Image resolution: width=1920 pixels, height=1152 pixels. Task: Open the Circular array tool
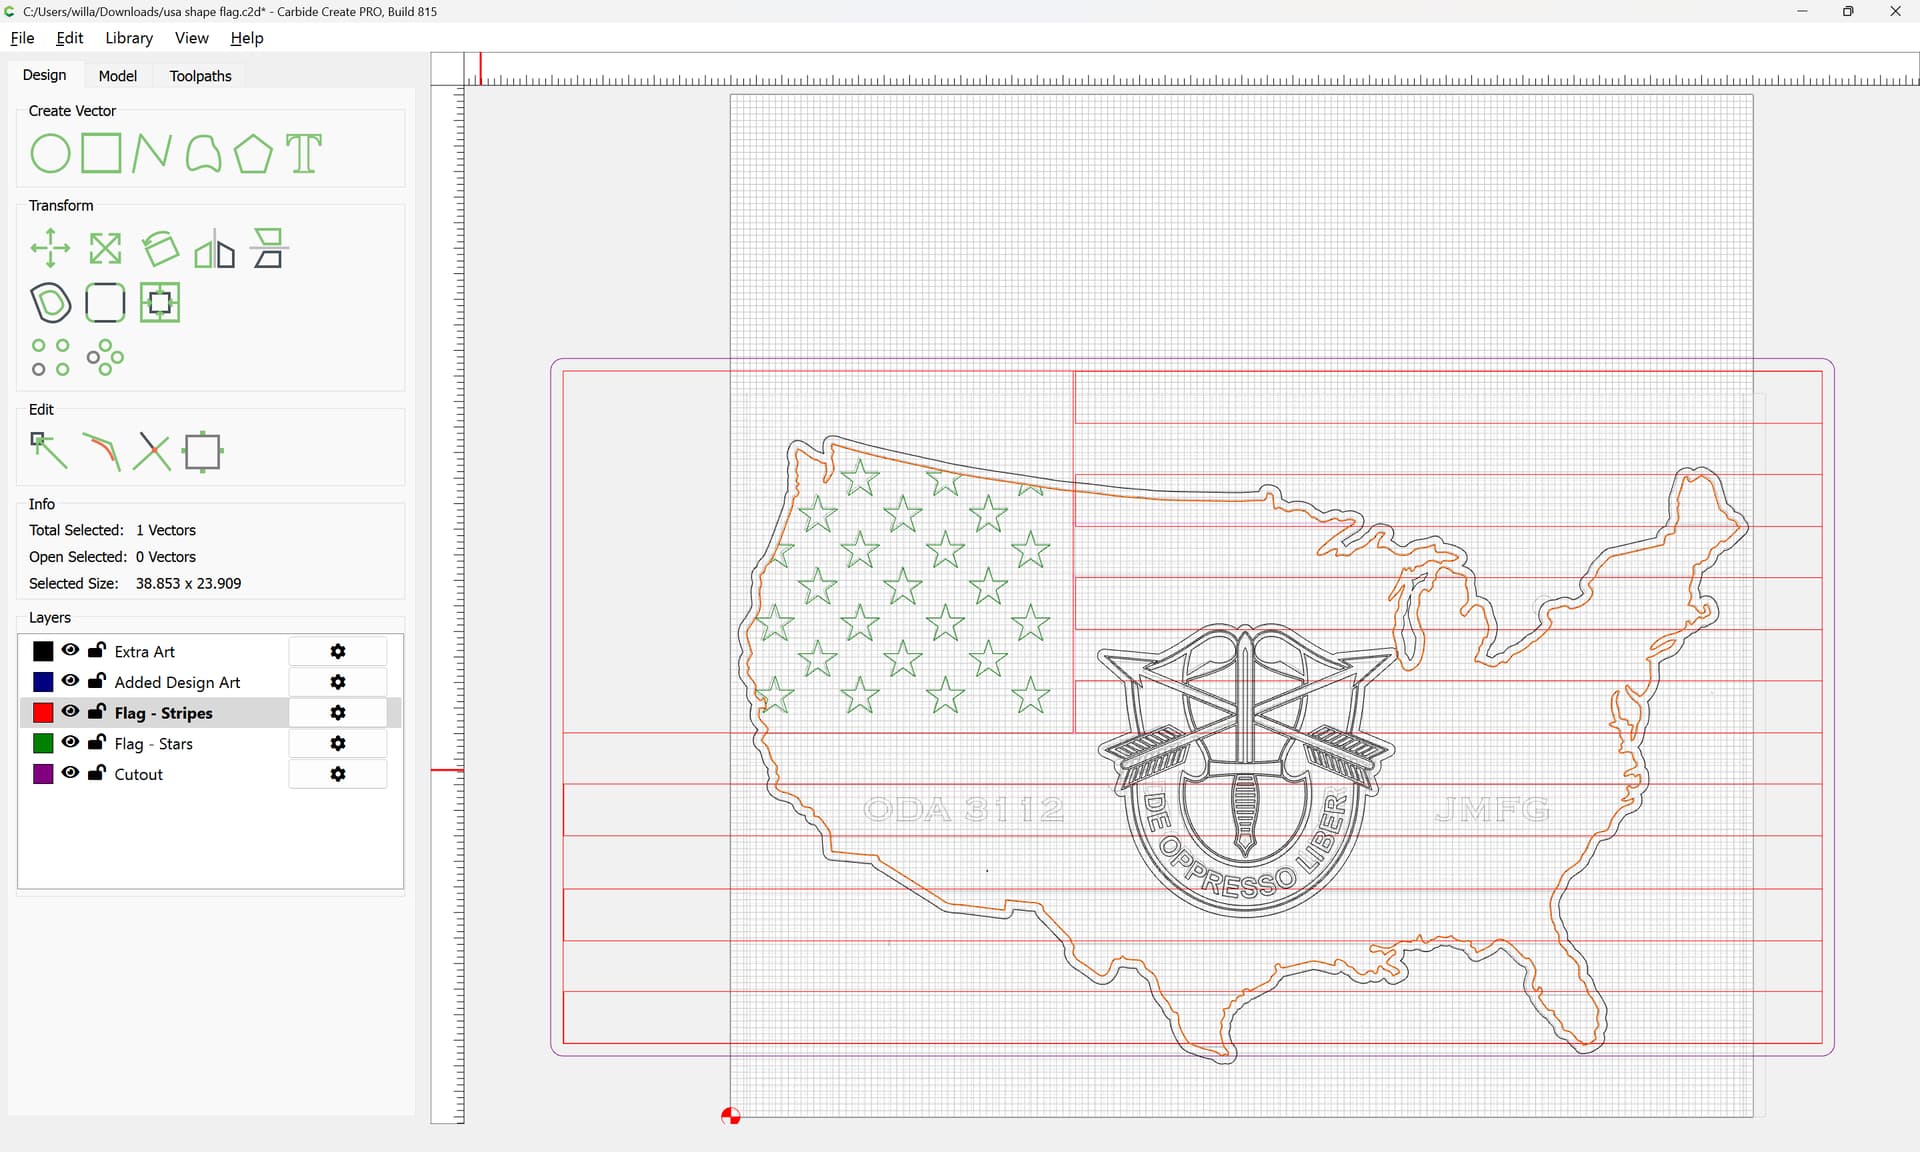(105, 357)
